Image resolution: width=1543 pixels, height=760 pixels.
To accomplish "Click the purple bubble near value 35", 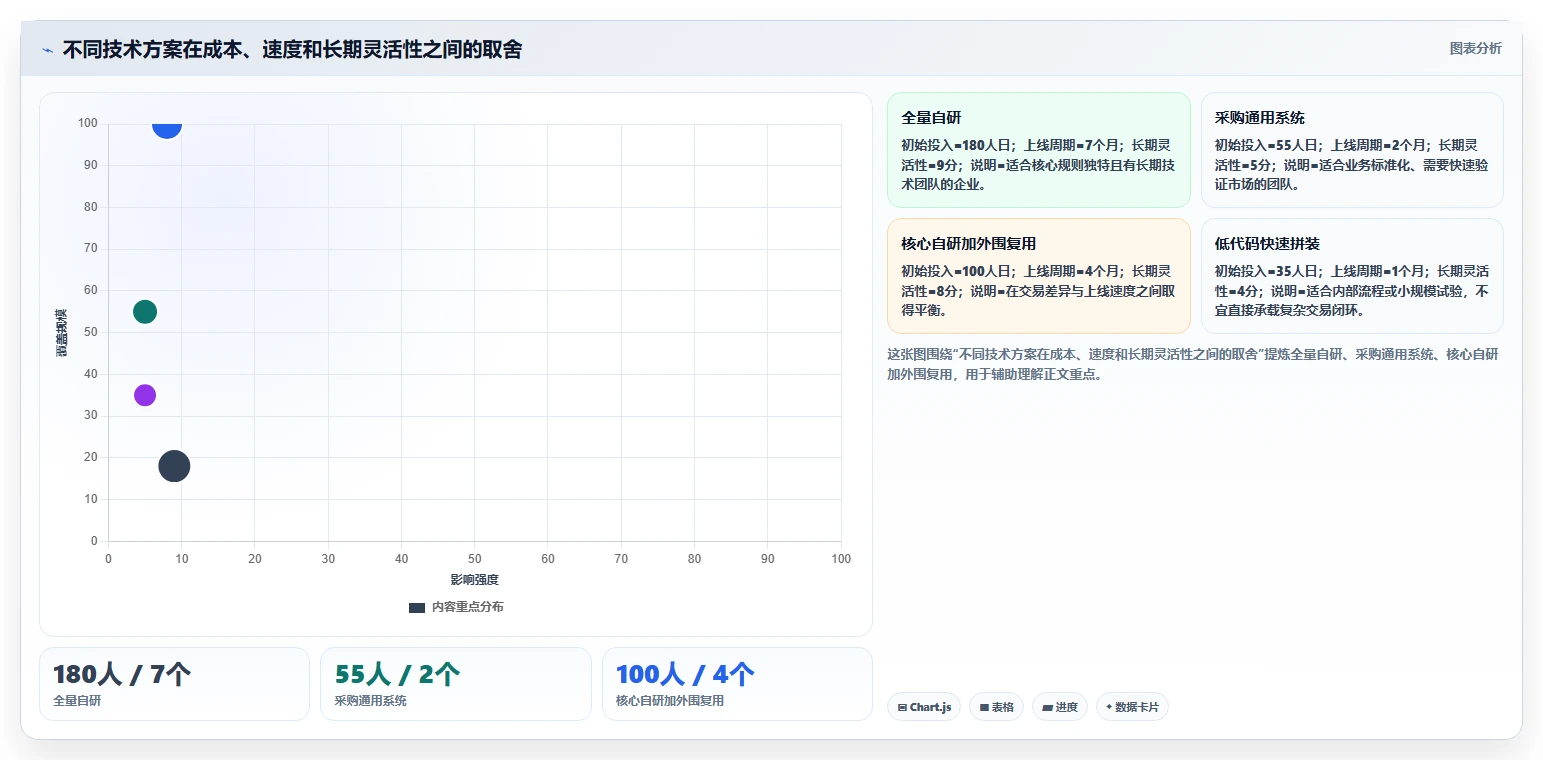I will click(145, 395).
